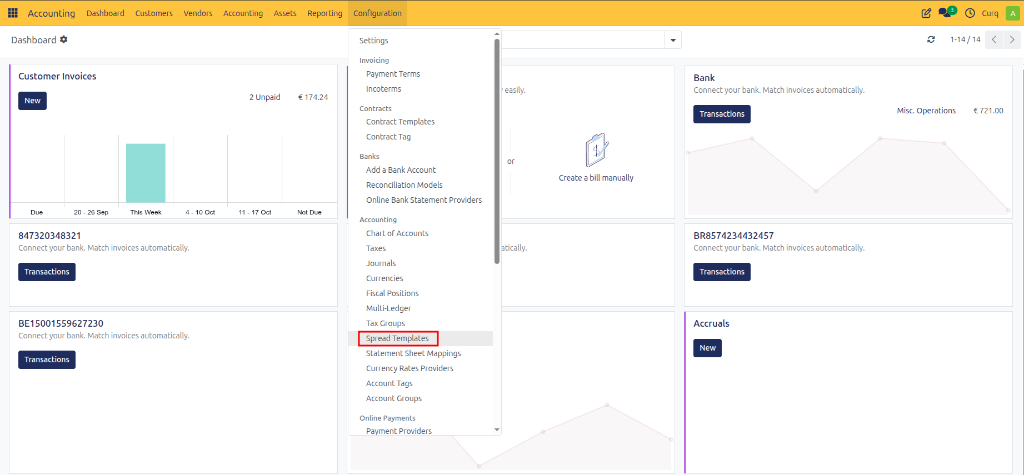Screen dimensions: 1024x475
Task: Open the Vendors menu
Action: pyautogui.click(x=198, y=13)
